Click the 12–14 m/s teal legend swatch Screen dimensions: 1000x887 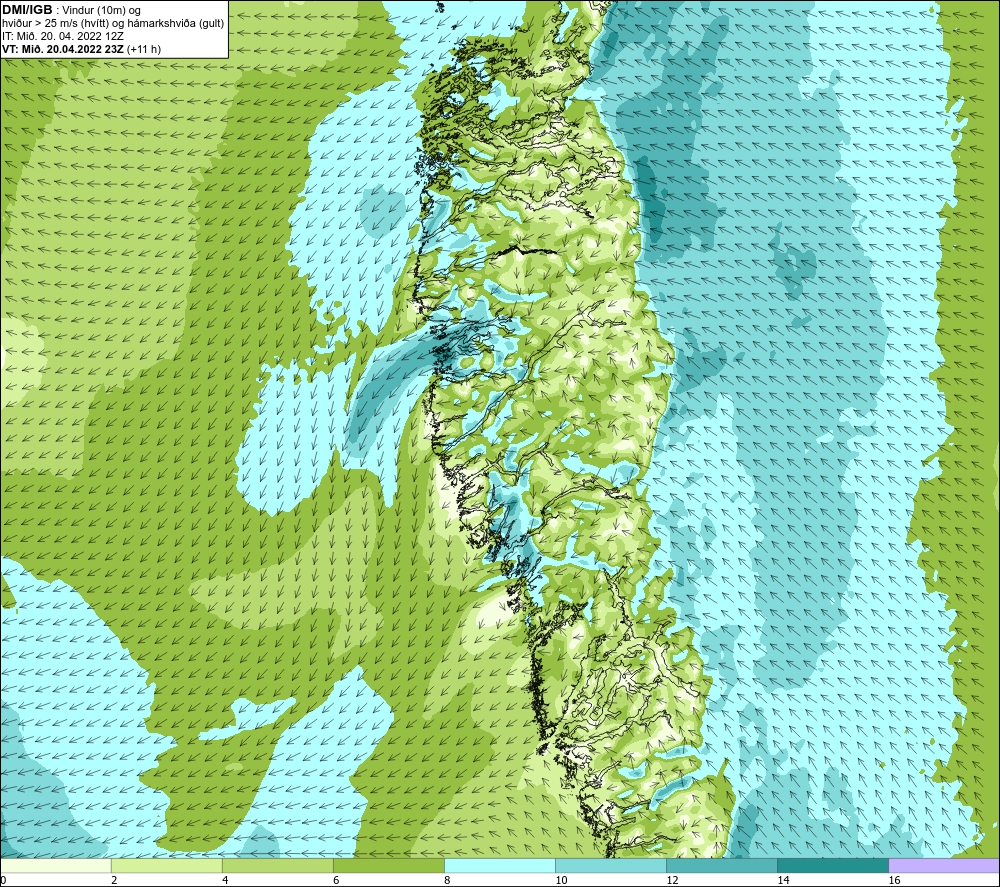[x=722, y=865]
